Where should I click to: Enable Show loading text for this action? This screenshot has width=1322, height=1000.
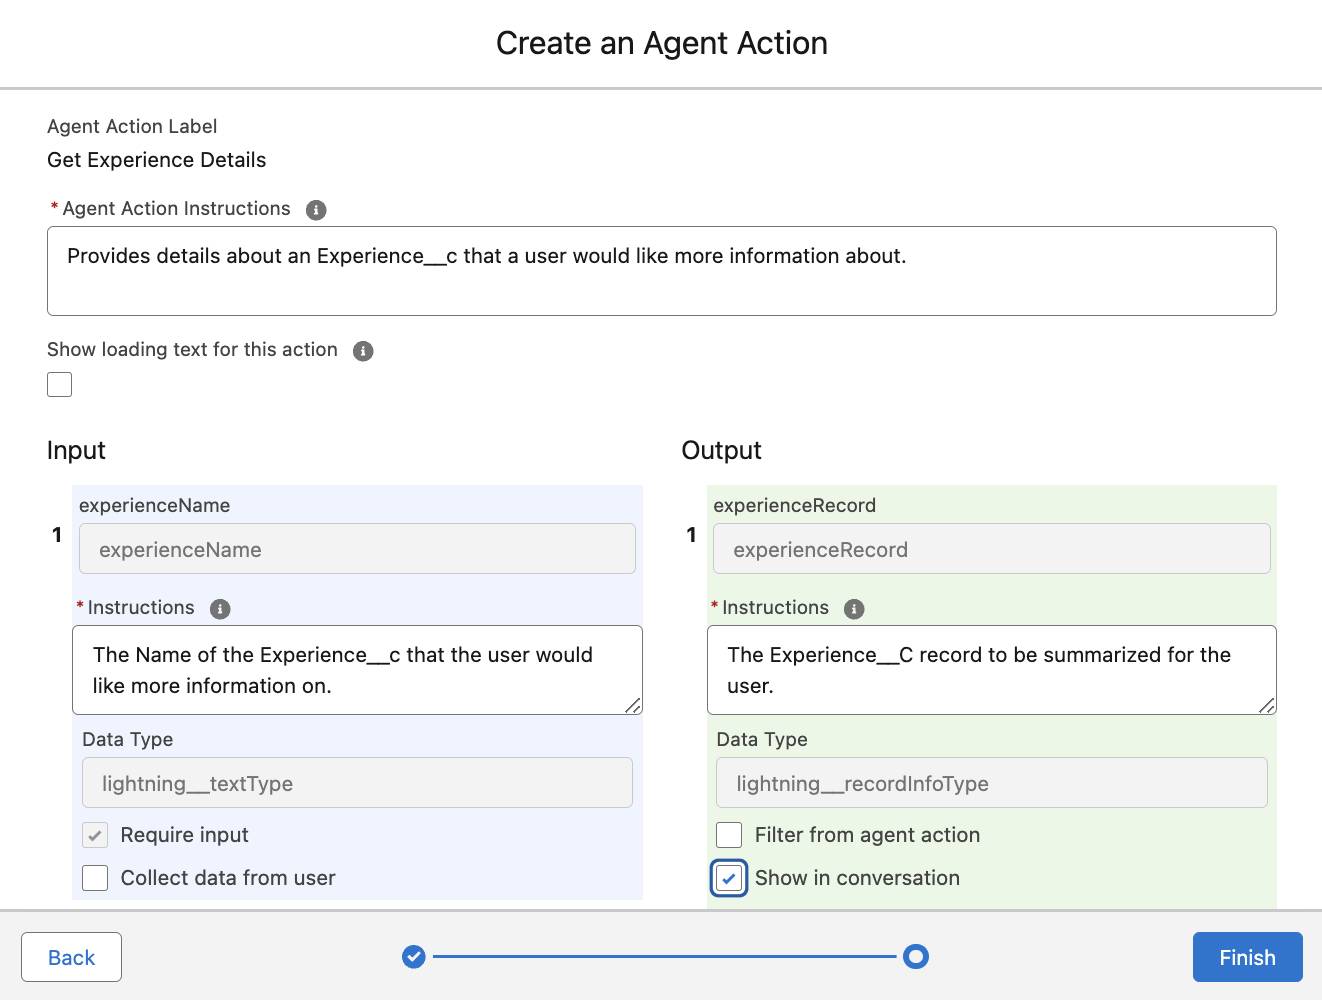tap(60, 385)
